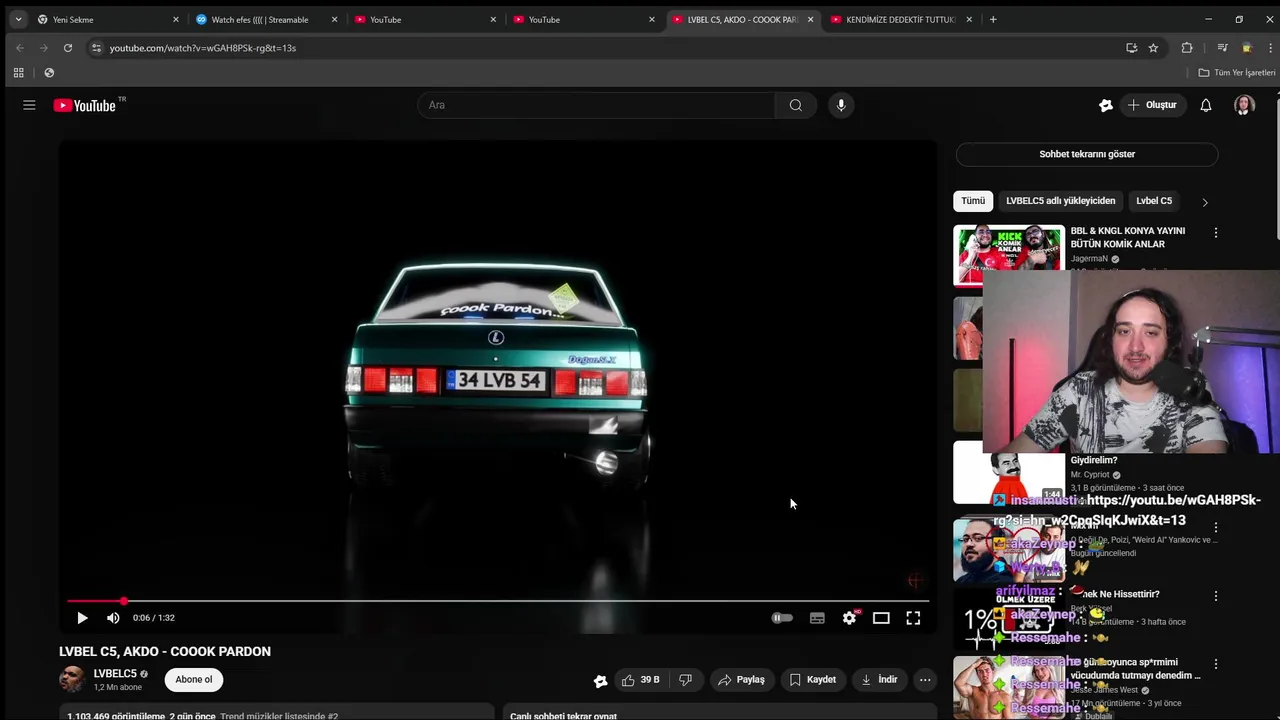Seek in the video progress bar
Image resolution: width=1280 pixels, height=720 pixels.
point(497,601)
